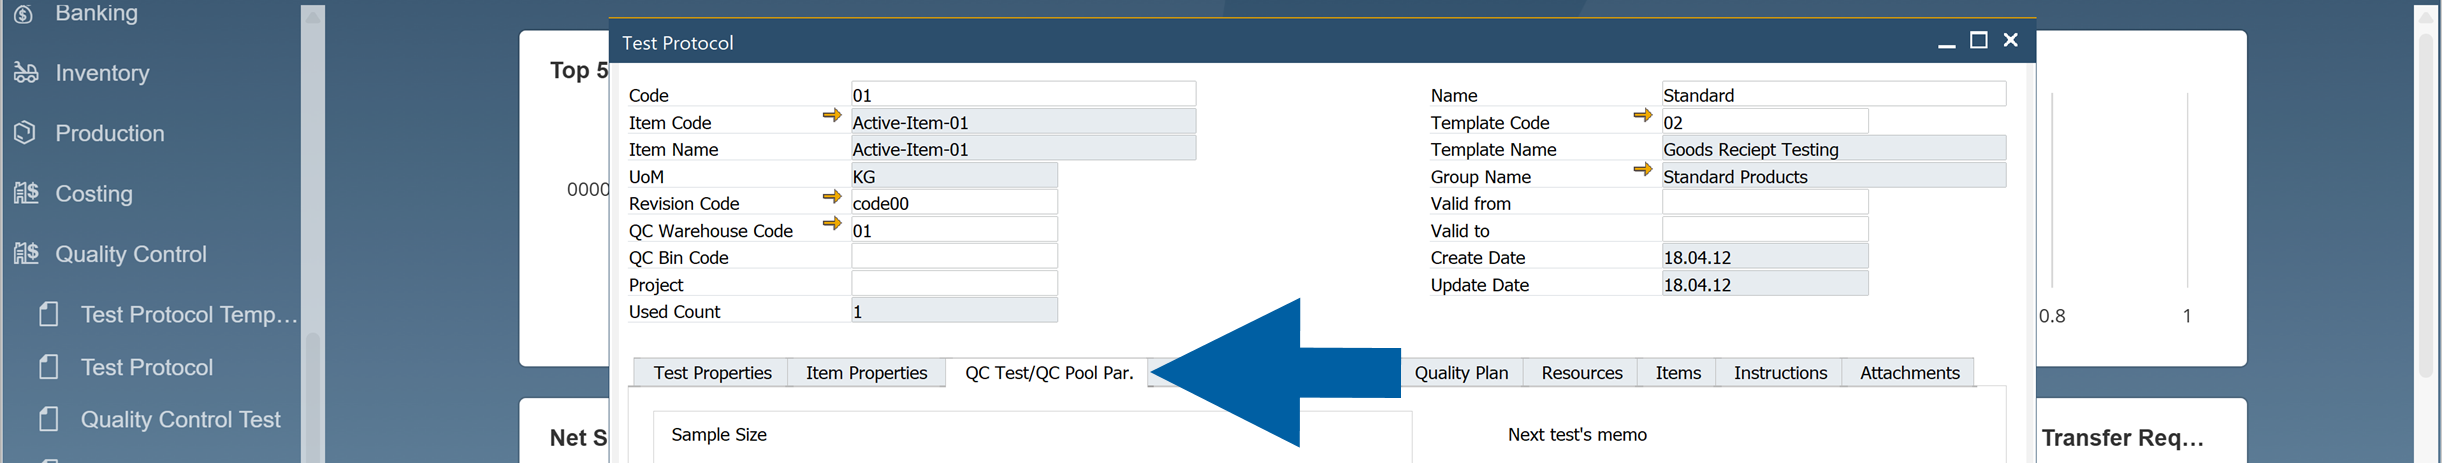Image resolution: width=2442 pixels, height=464 pixels.
Task: Open the Quality Plan tab
Action: point(1461,373)
